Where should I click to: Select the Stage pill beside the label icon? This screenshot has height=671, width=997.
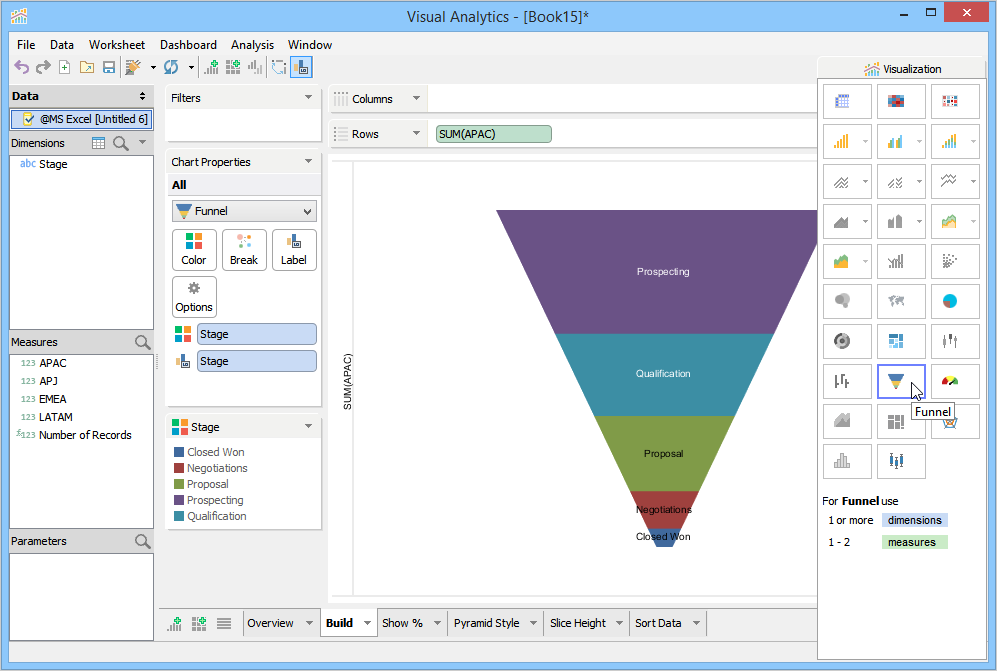click(257, 361)
